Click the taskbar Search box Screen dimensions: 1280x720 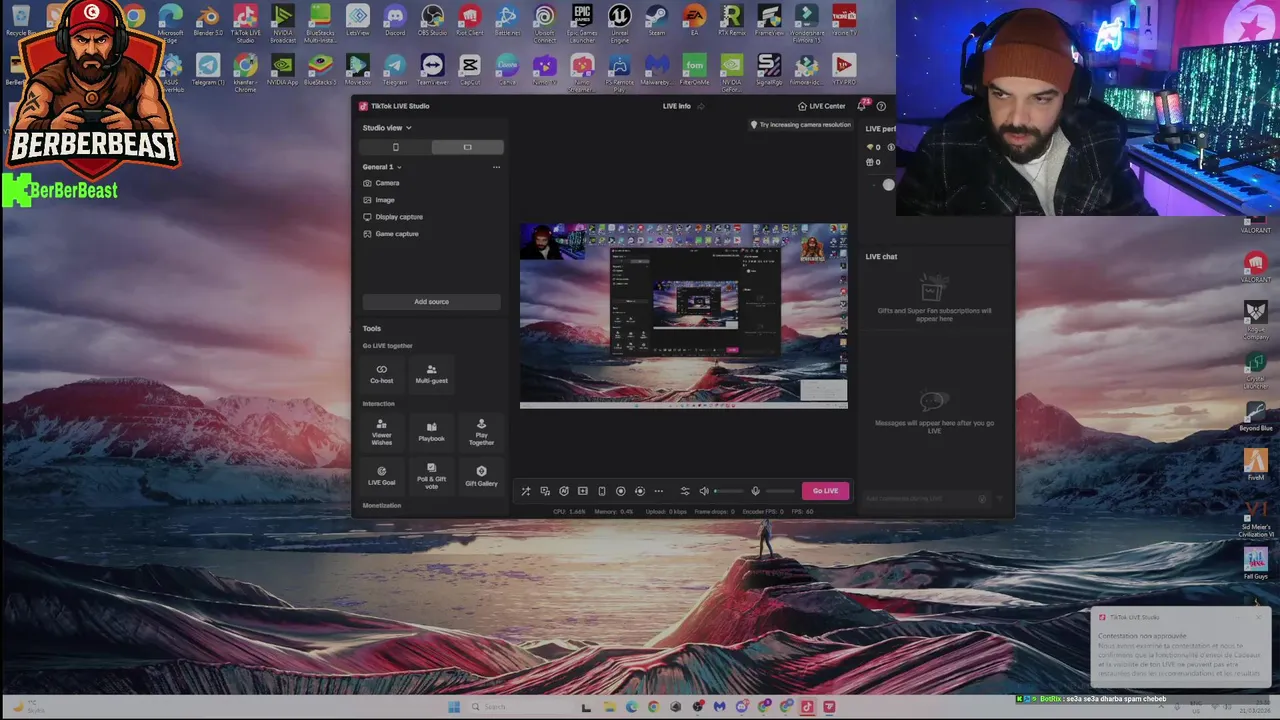[x=520, y=707]
